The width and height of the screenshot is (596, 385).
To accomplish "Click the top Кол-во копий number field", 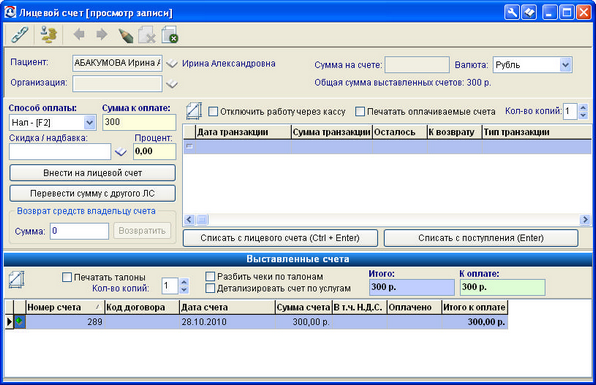I will [571, 111].
